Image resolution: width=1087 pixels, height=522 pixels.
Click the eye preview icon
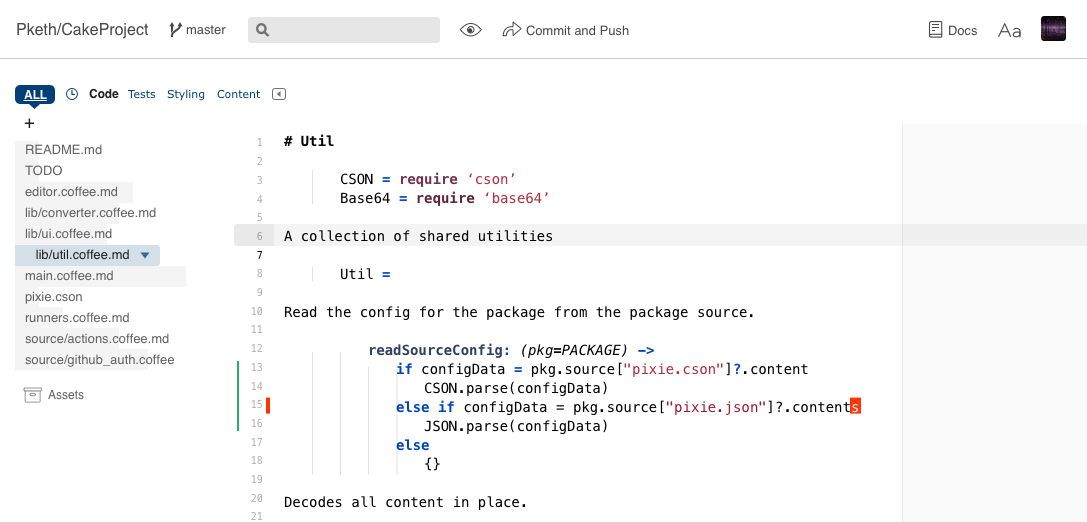click(471, 30)
